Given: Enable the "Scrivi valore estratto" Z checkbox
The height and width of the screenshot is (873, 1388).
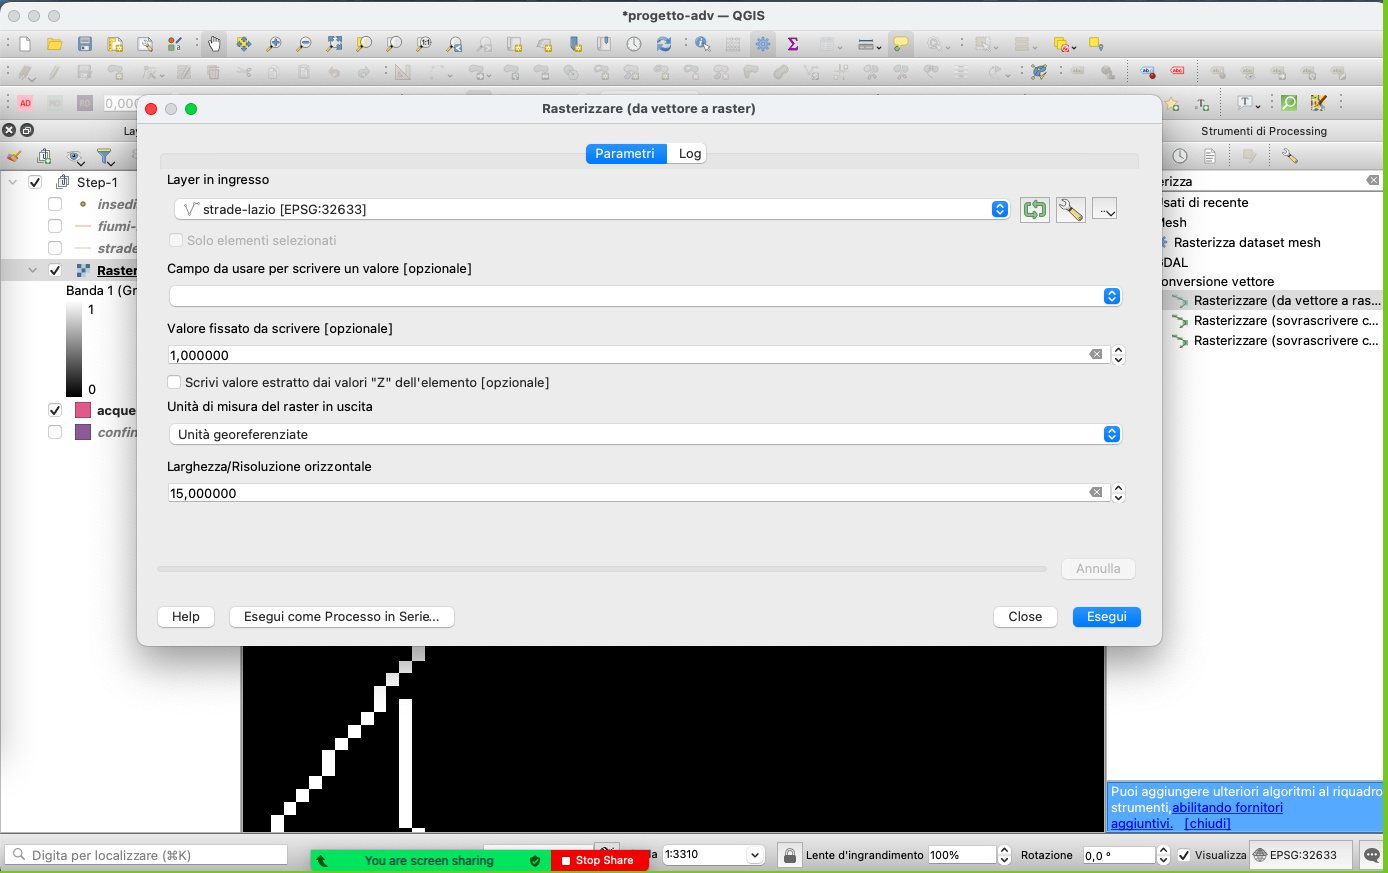Looking at the screenshot, I should pos(175,382).
